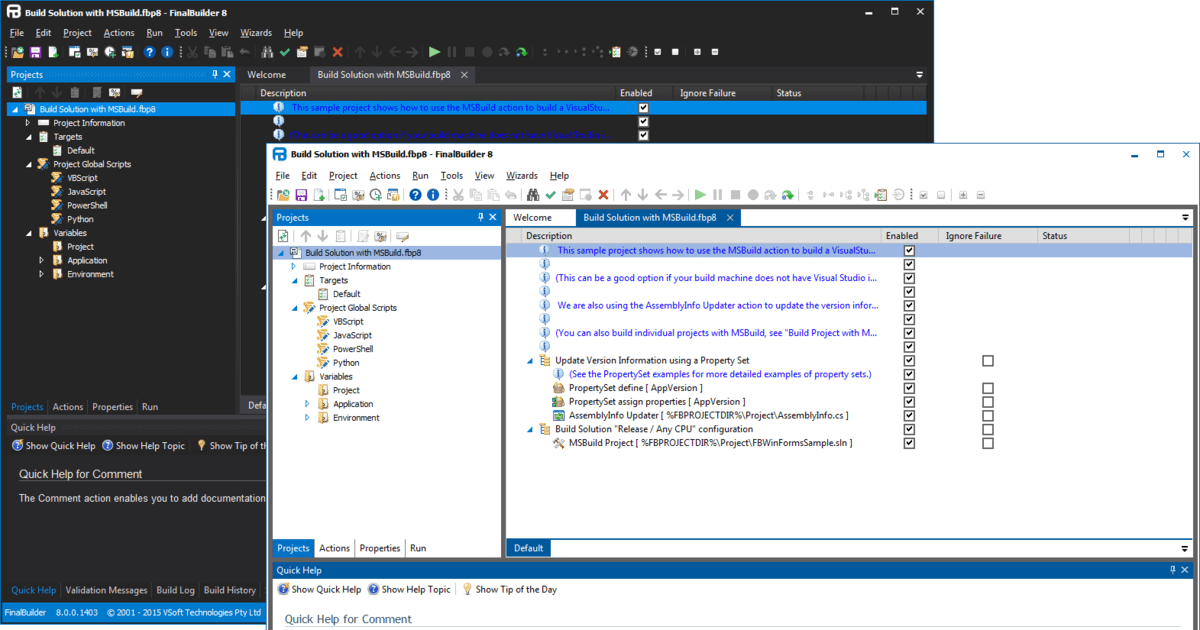Check Ignore Failure for AssemblyInfo Updater
1200x630 pixels.
click(x=988, y=416)
